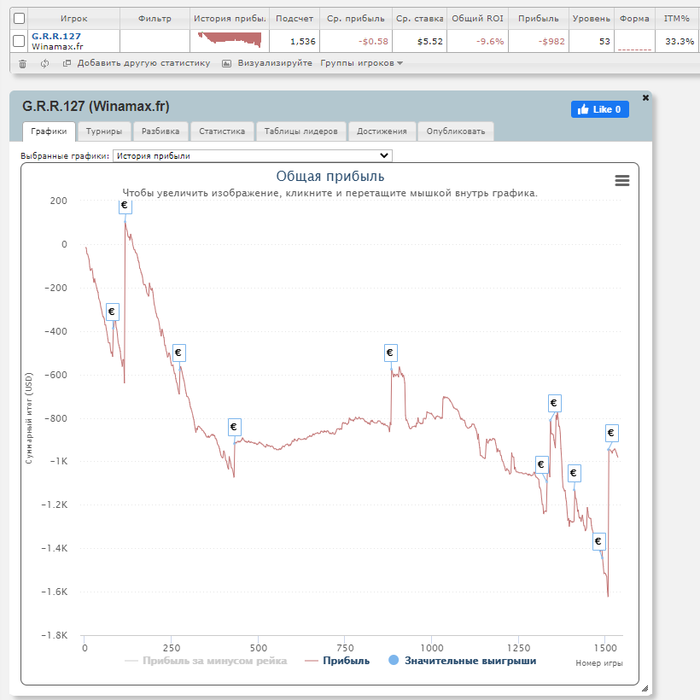This screenshot has height=700, width=700.
Task: Open the Таблицы лидеров tab
Action: (301, 131)
